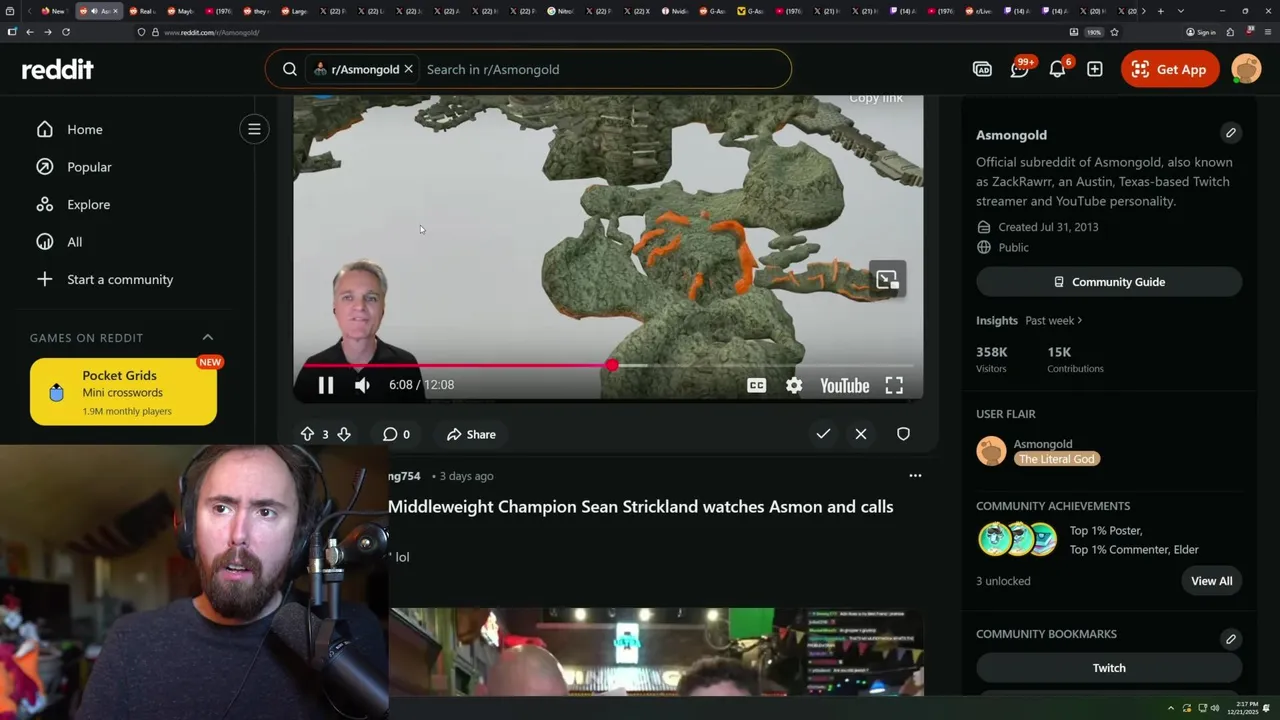This screenshot has width=1280, height=720.
Task: Open three-dot menu on Sean Strickland post
Action: click(915, 476)
